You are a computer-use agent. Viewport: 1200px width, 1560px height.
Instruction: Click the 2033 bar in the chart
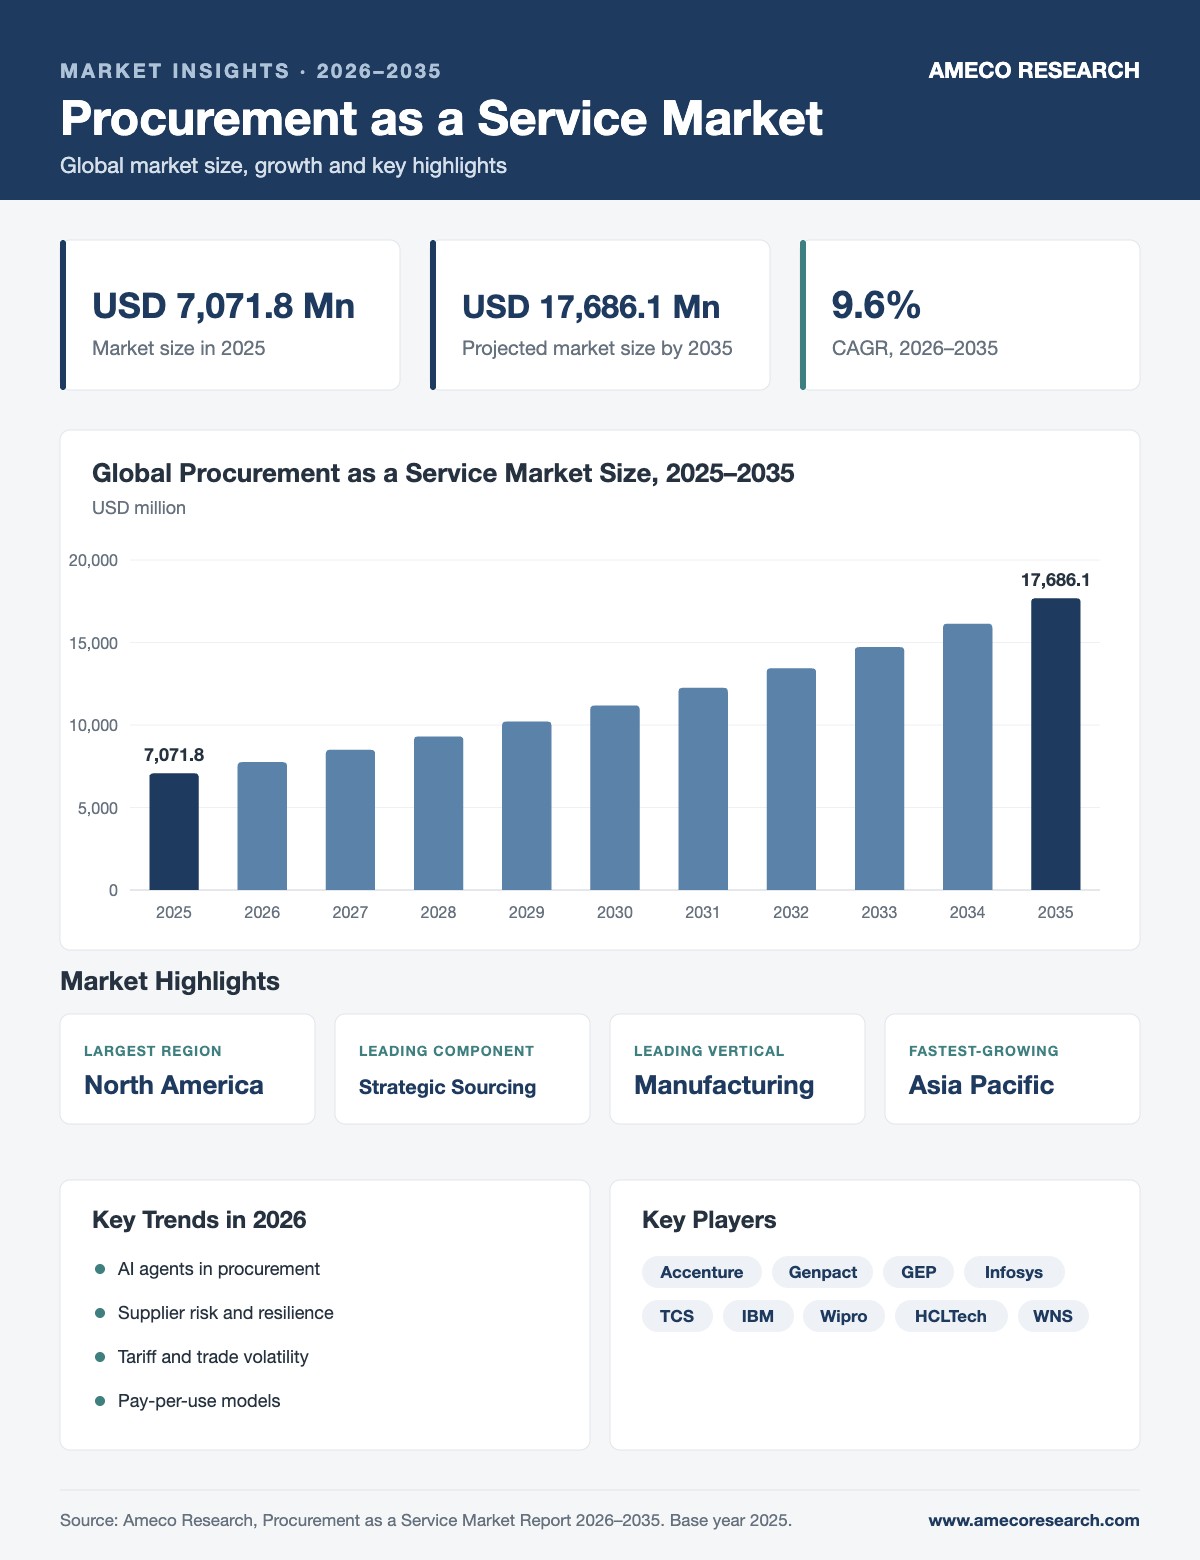pyautogui.click(x=879, y=769)
